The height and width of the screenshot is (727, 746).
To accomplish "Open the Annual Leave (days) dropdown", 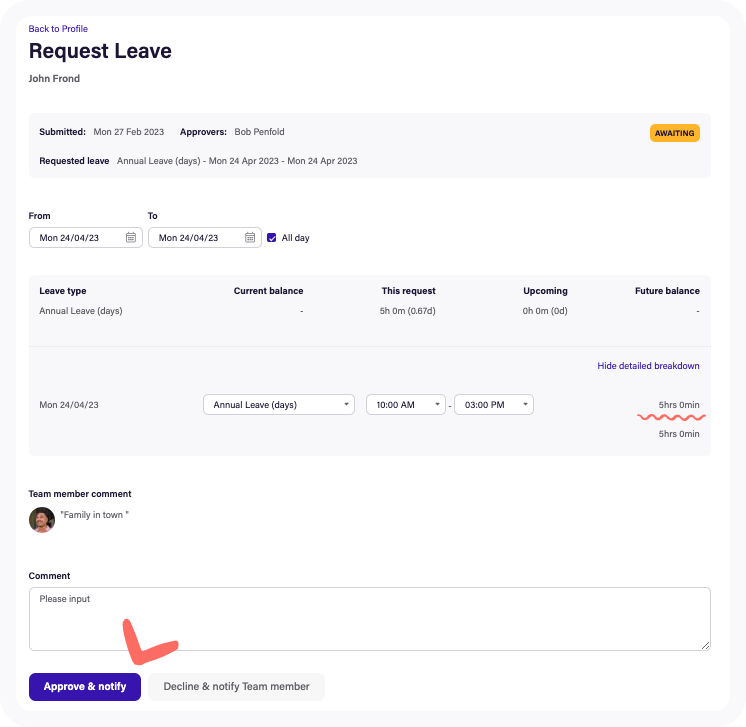I will pos(279,405).
